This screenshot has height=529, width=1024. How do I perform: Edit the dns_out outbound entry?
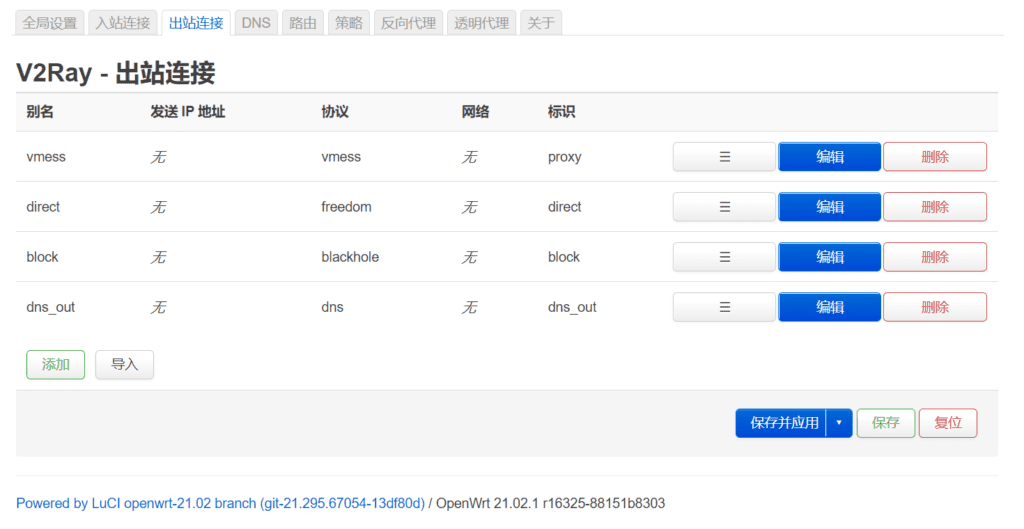[x=829, y=307]
